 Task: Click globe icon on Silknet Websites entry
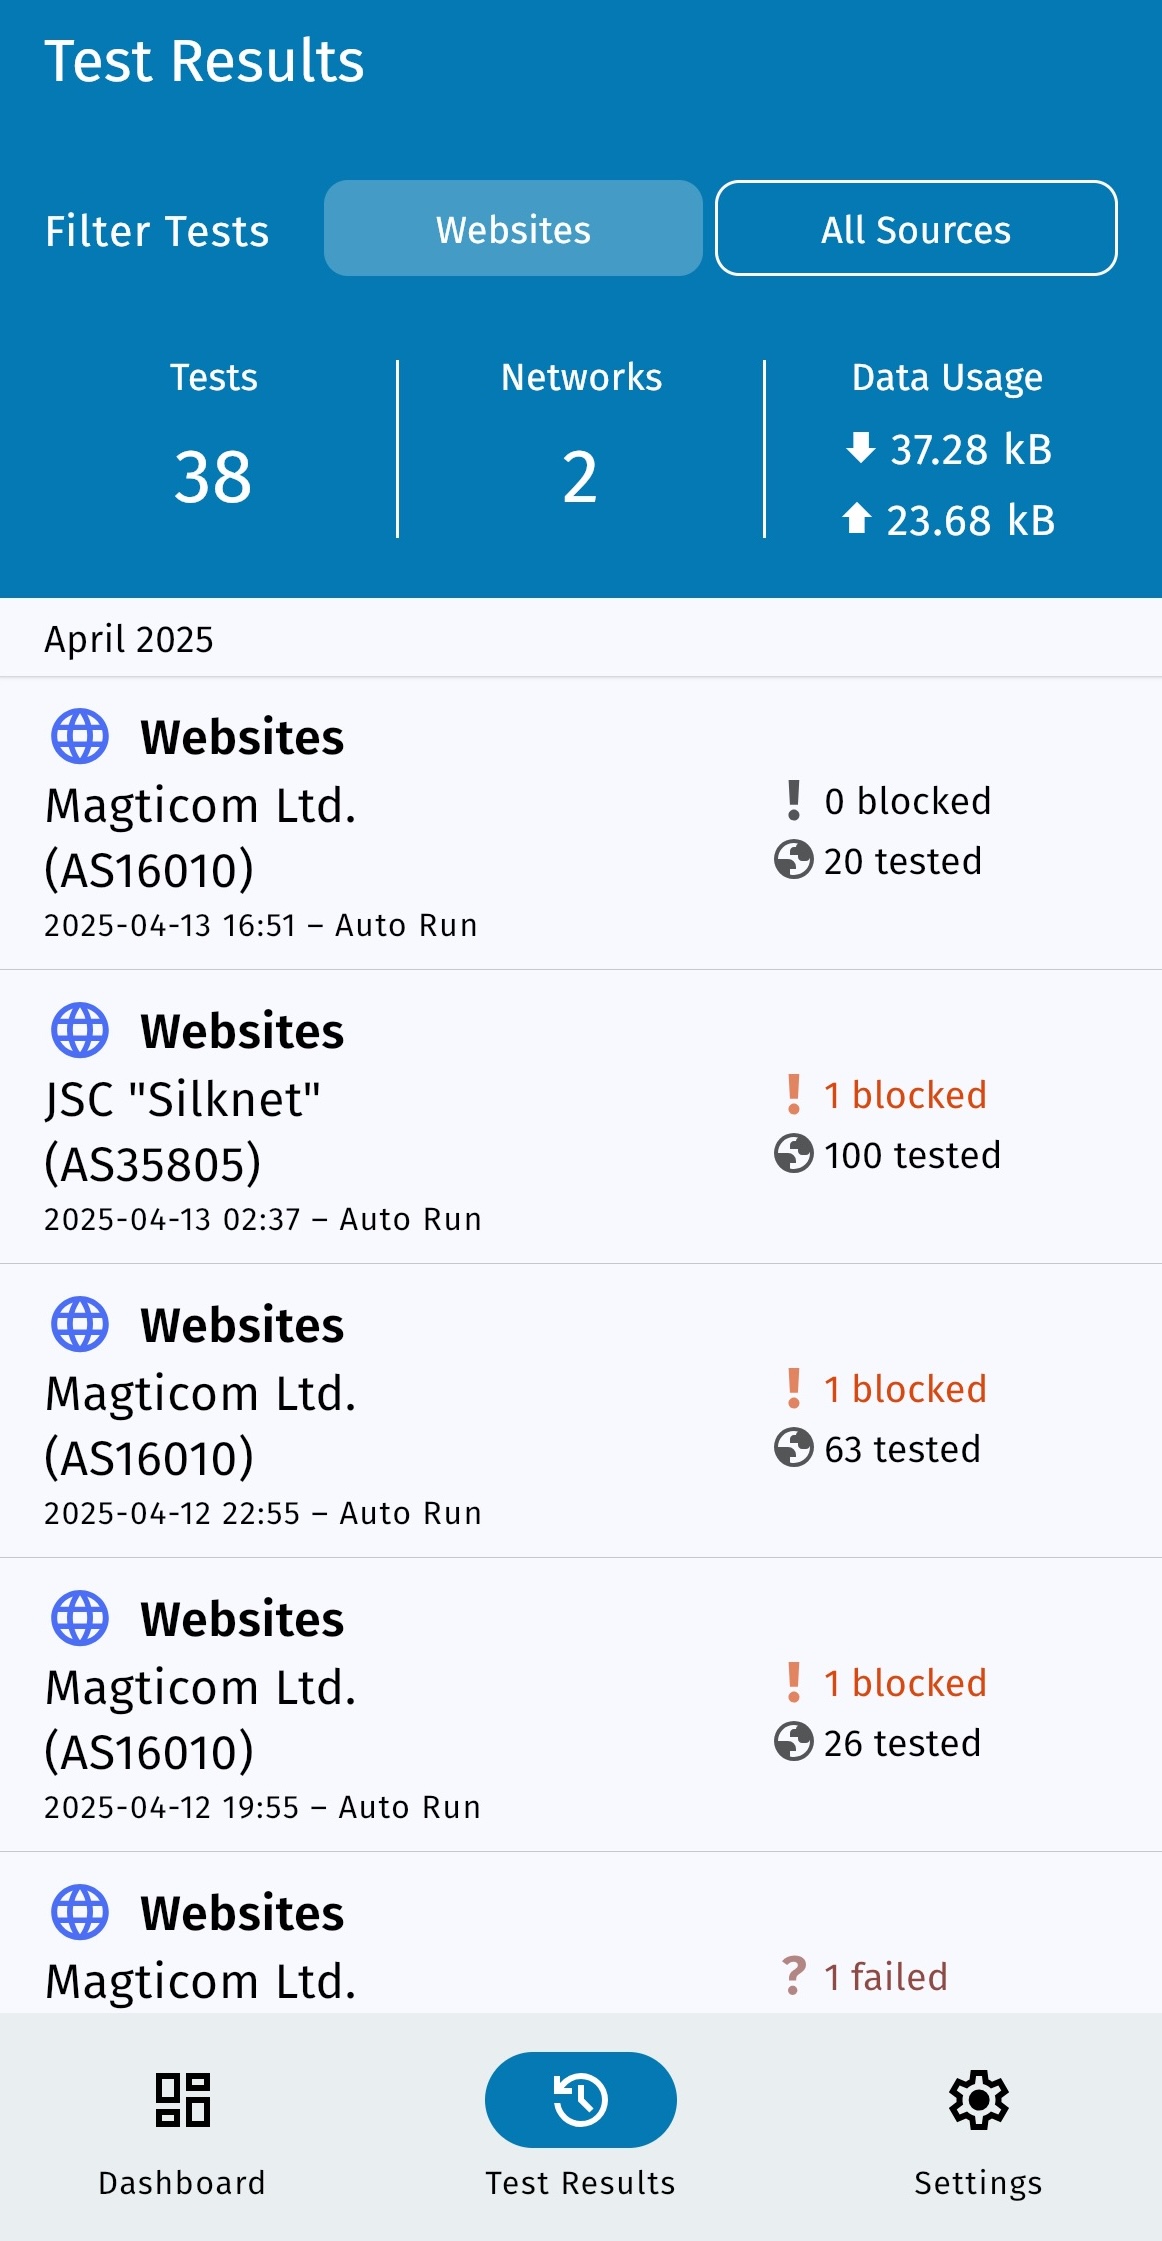pos(80,1030)
